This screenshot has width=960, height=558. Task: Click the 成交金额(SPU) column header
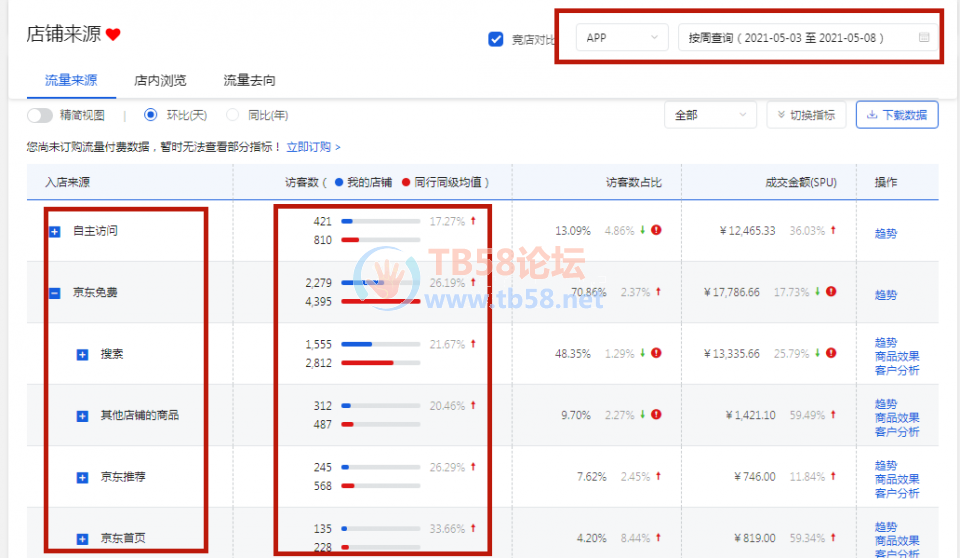click(x=801, y=182)
